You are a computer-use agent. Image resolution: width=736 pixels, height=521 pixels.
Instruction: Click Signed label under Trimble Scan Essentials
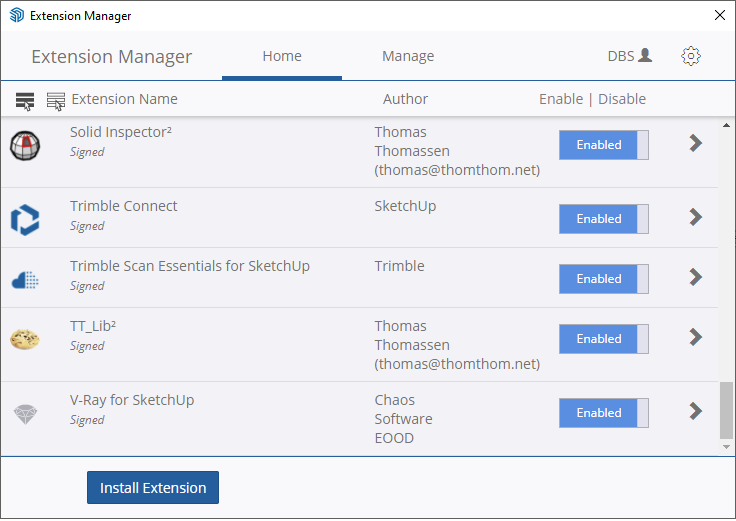click(87, 286)
